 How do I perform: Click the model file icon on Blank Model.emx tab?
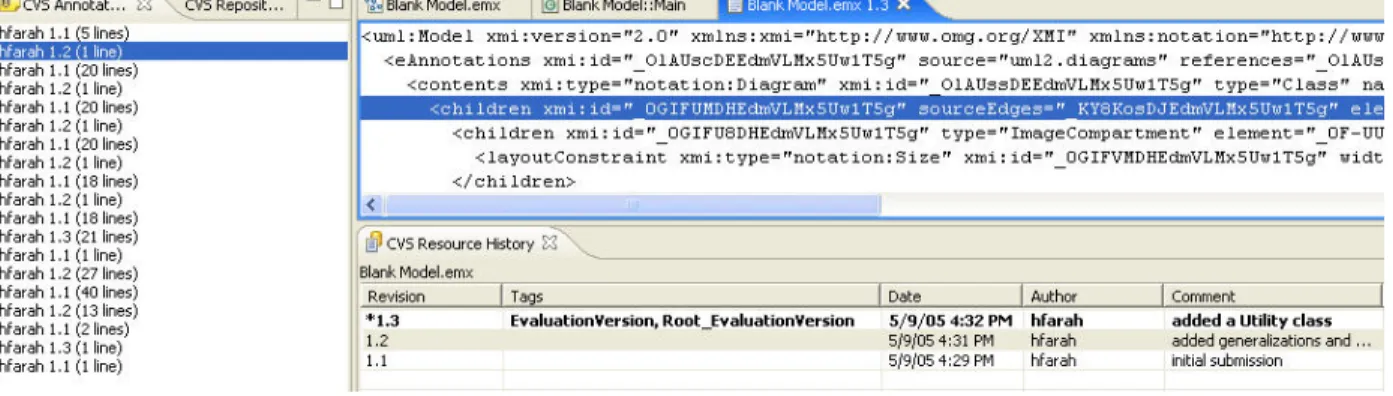pos(375,7)
